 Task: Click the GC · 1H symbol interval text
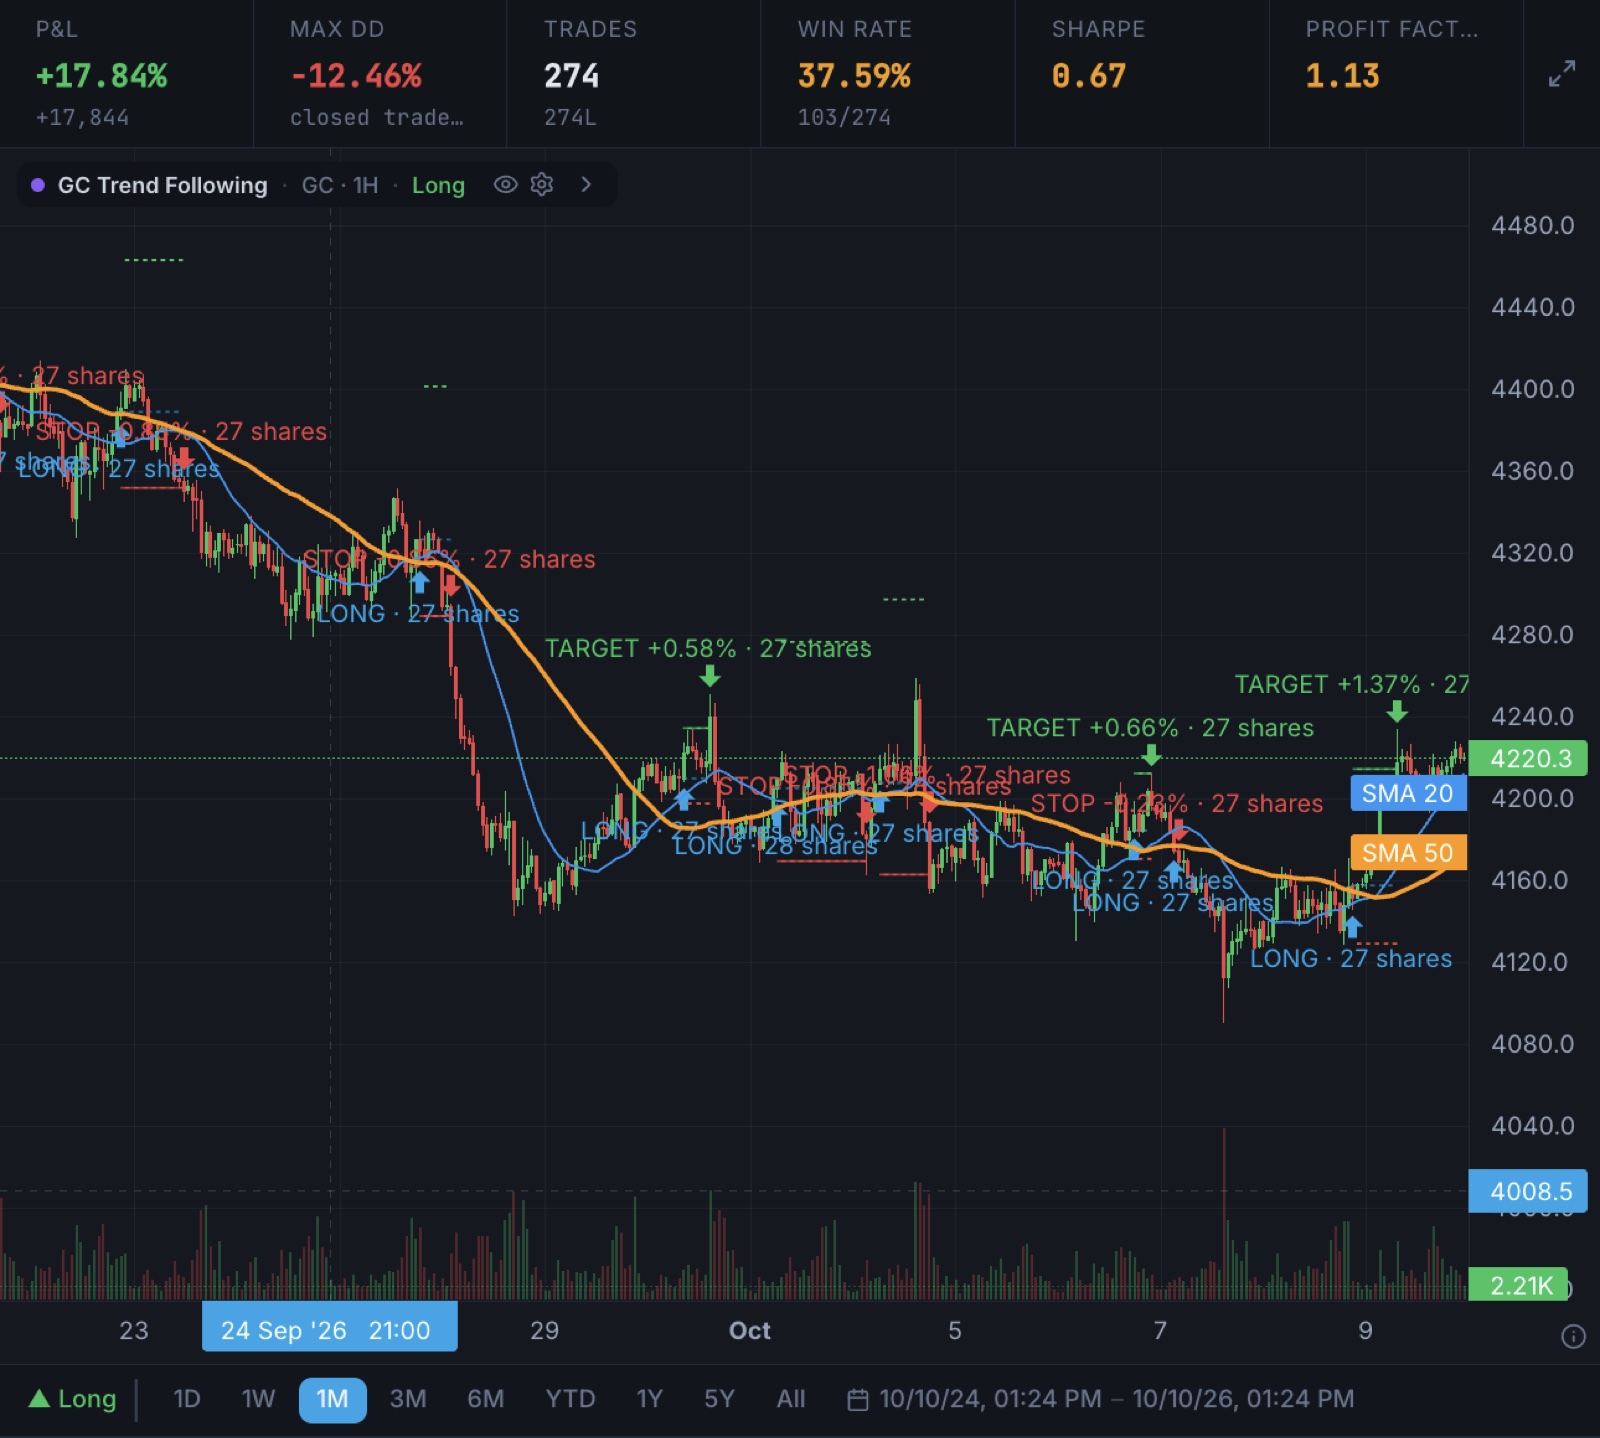(340, 185)
